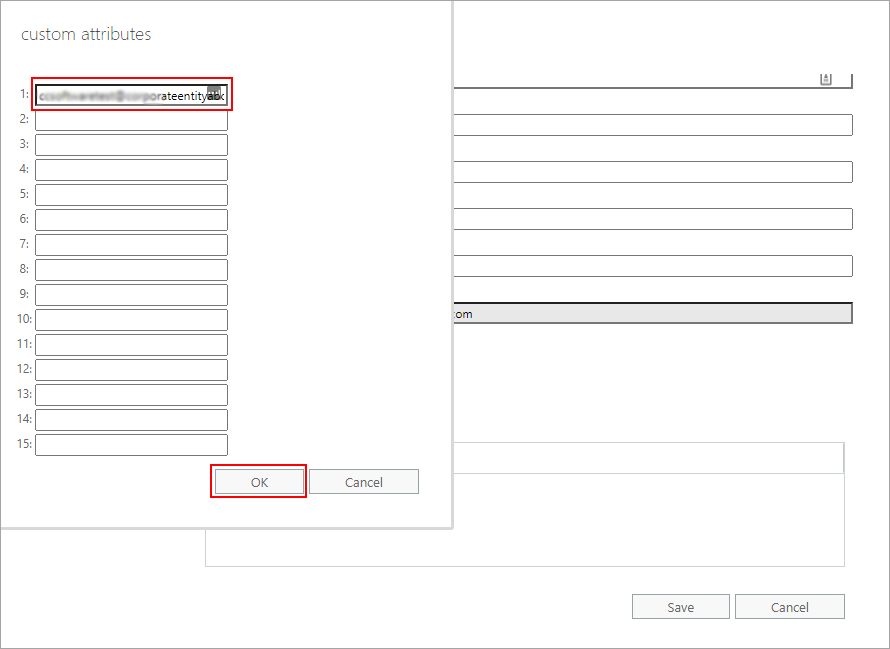Click into custom attribute 4 field
This screenshot has height=649, width=890.
[x=131, y=170]
